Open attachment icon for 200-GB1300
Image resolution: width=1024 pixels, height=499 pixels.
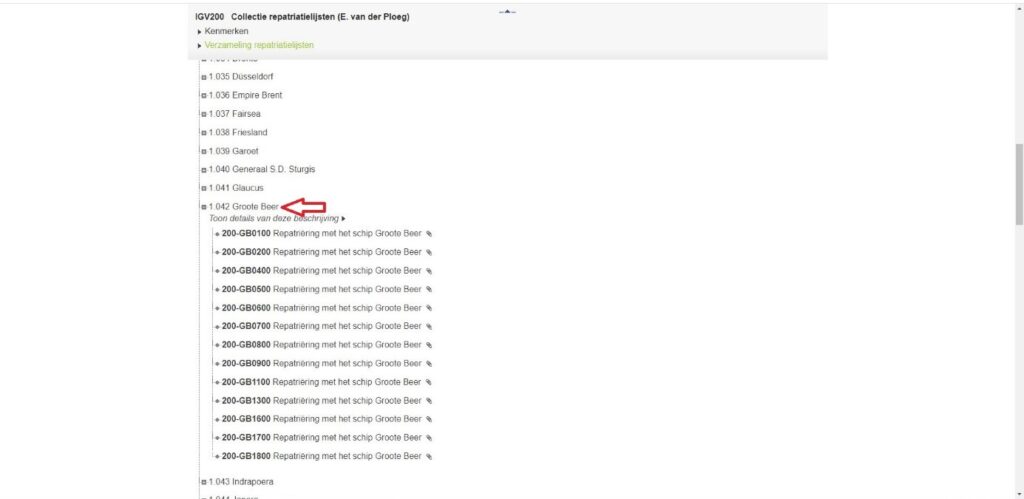tap(429, 401)
